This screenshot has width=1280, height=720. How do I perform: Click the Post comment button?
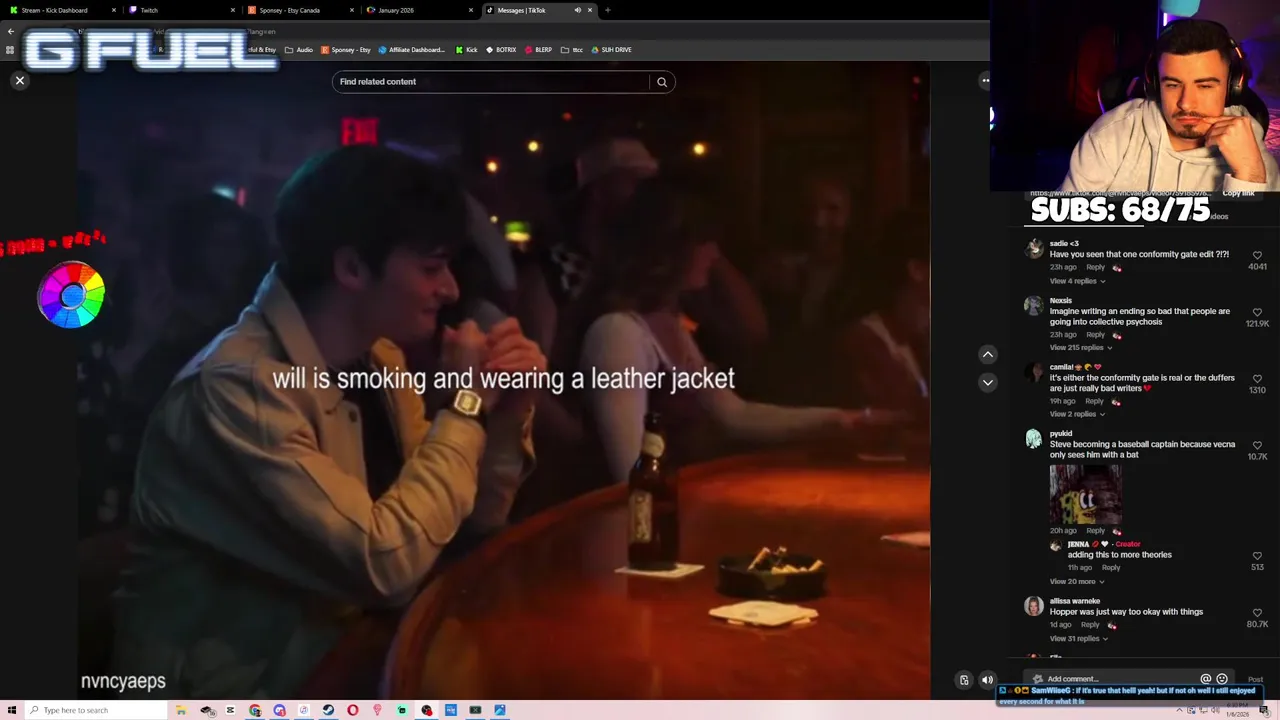(1255, 680)
